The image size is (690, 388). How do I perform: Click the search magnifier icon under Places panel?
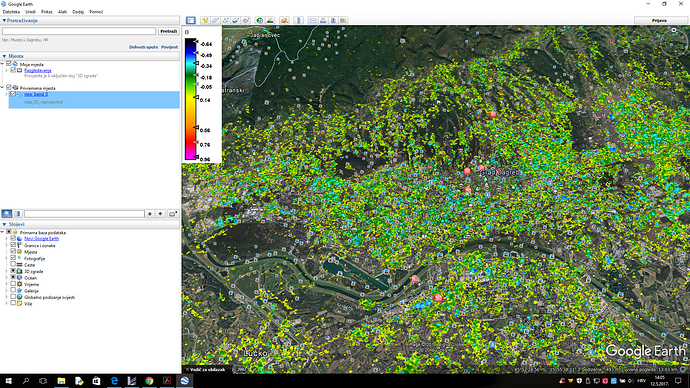coord(7,214)
